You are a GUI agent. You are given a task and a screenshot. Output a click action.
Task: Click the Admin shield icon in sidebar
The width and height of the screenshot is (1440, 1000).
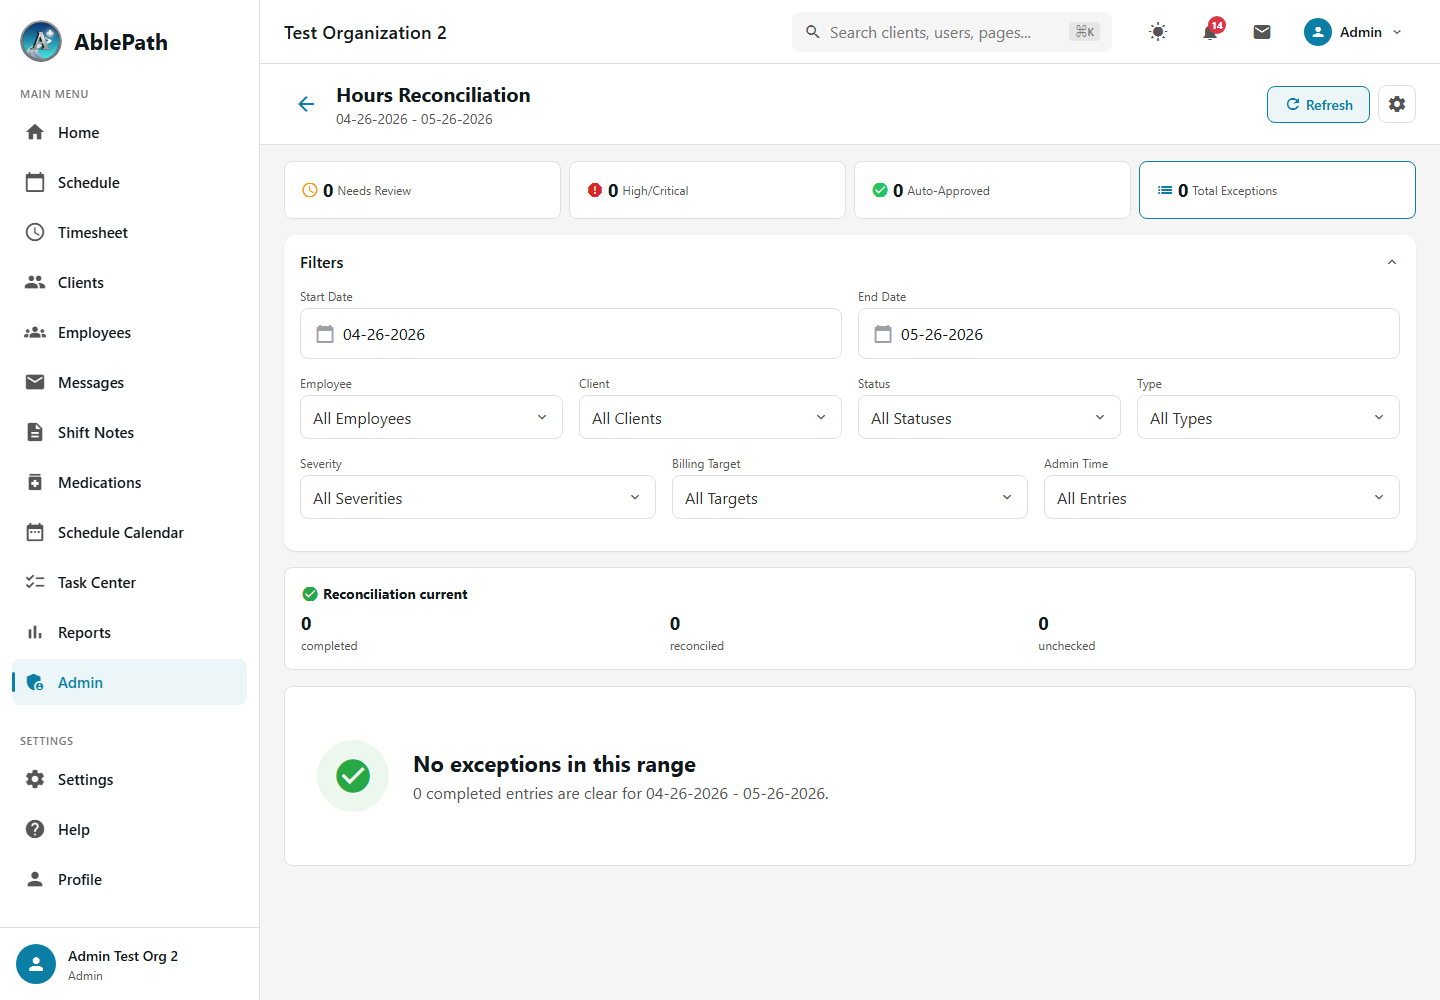[x=35, y=682]
